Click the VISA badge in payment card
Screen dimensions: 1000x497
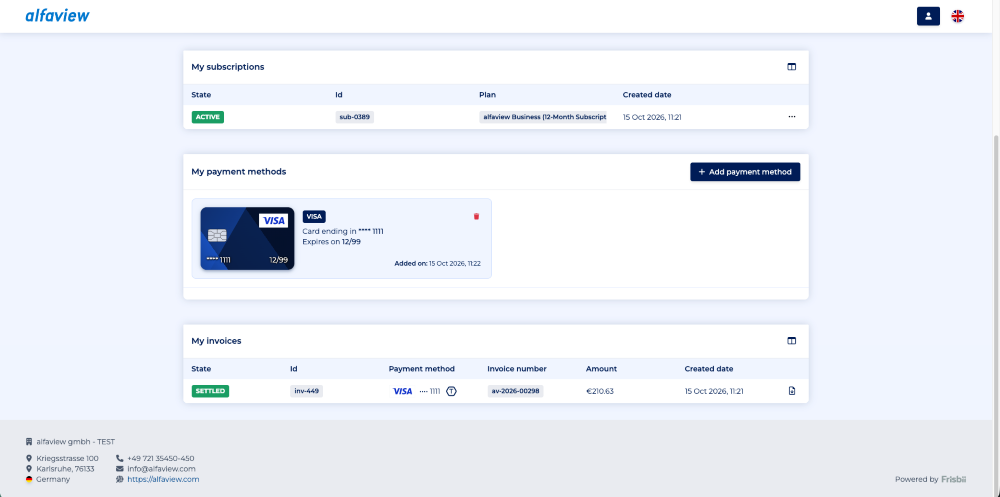tap(314, 216)
